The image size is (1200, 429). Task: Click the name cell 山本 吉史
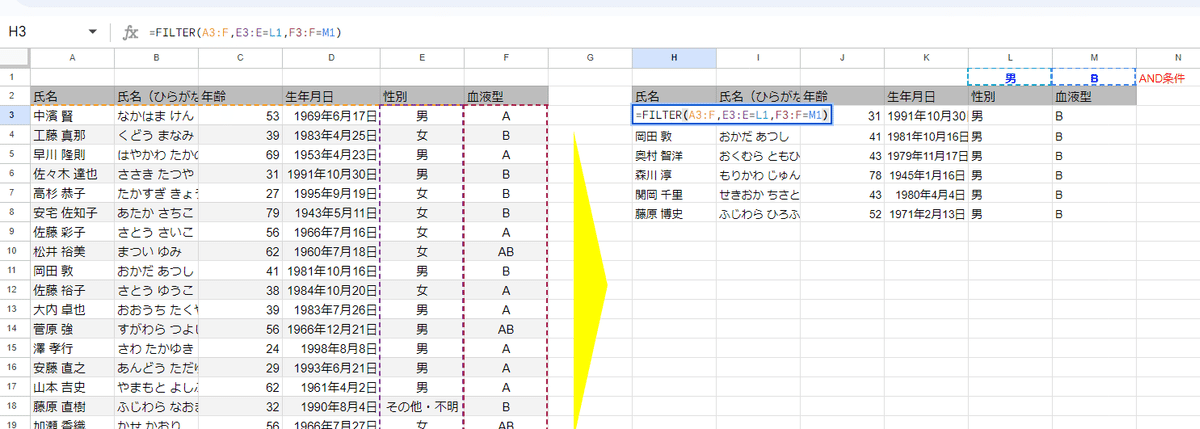point(73,387)
